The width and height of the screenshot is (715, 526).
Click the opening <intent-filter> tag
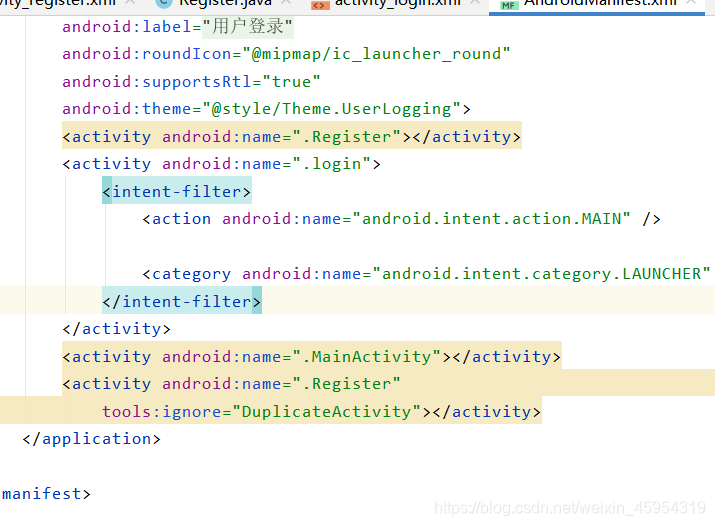[177, 191]
